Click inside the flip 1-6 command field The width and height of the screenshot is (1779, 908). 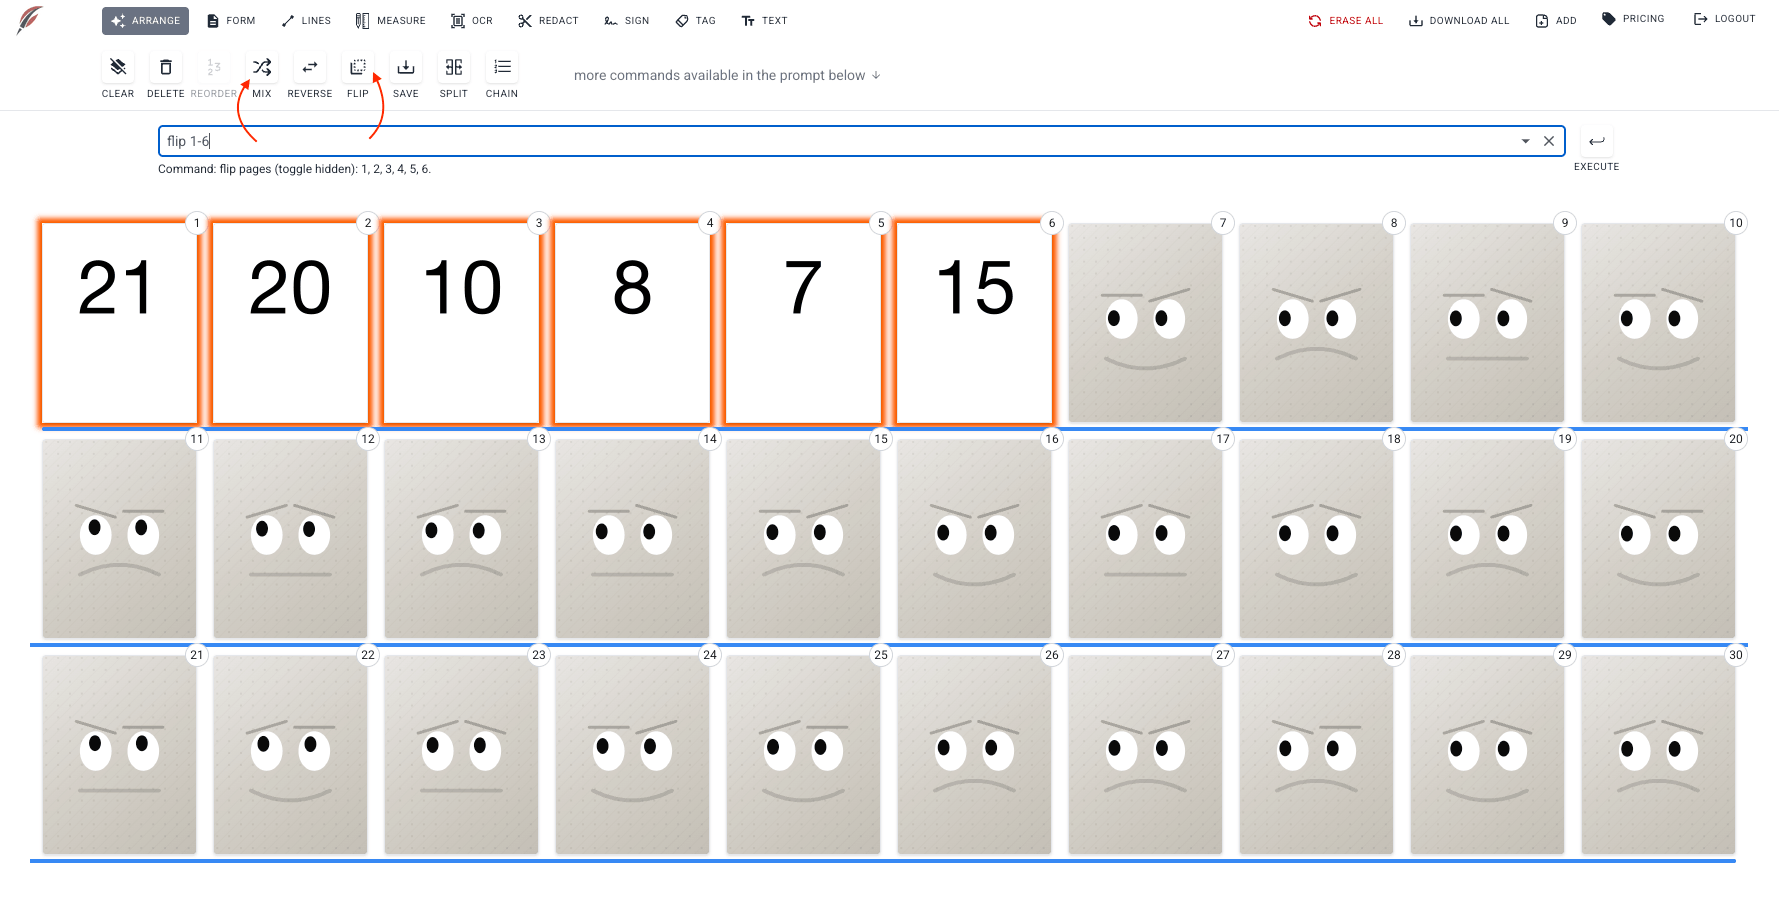tap(800, 141)
